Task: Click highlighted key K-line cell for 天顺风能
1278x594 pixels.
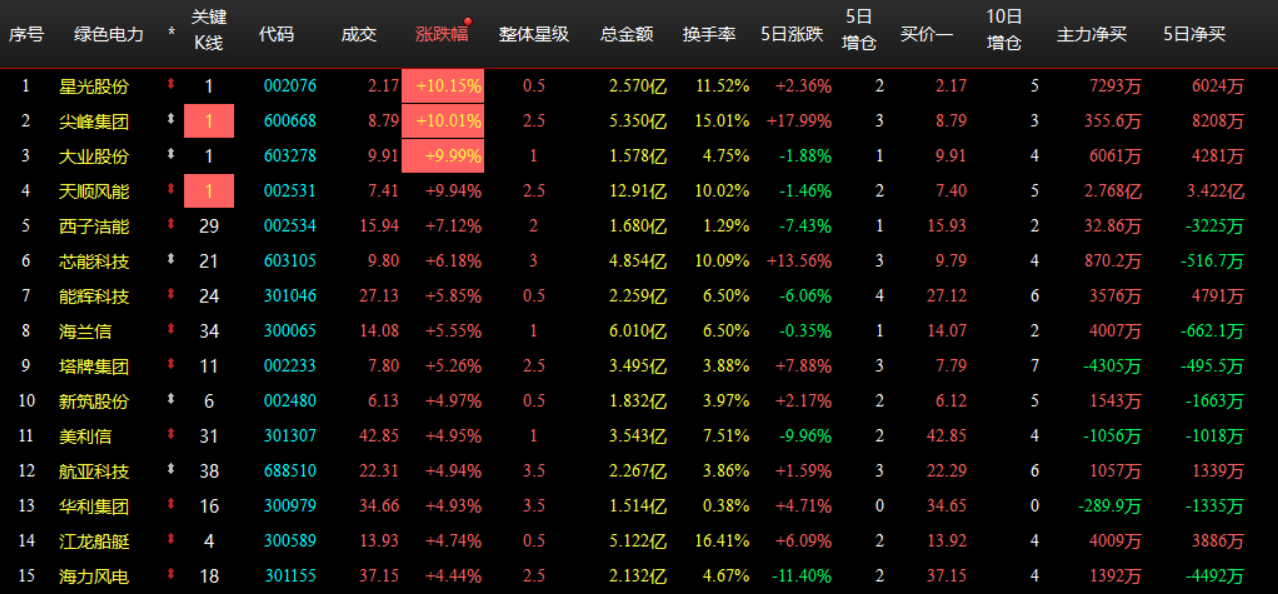Action: 209,191
